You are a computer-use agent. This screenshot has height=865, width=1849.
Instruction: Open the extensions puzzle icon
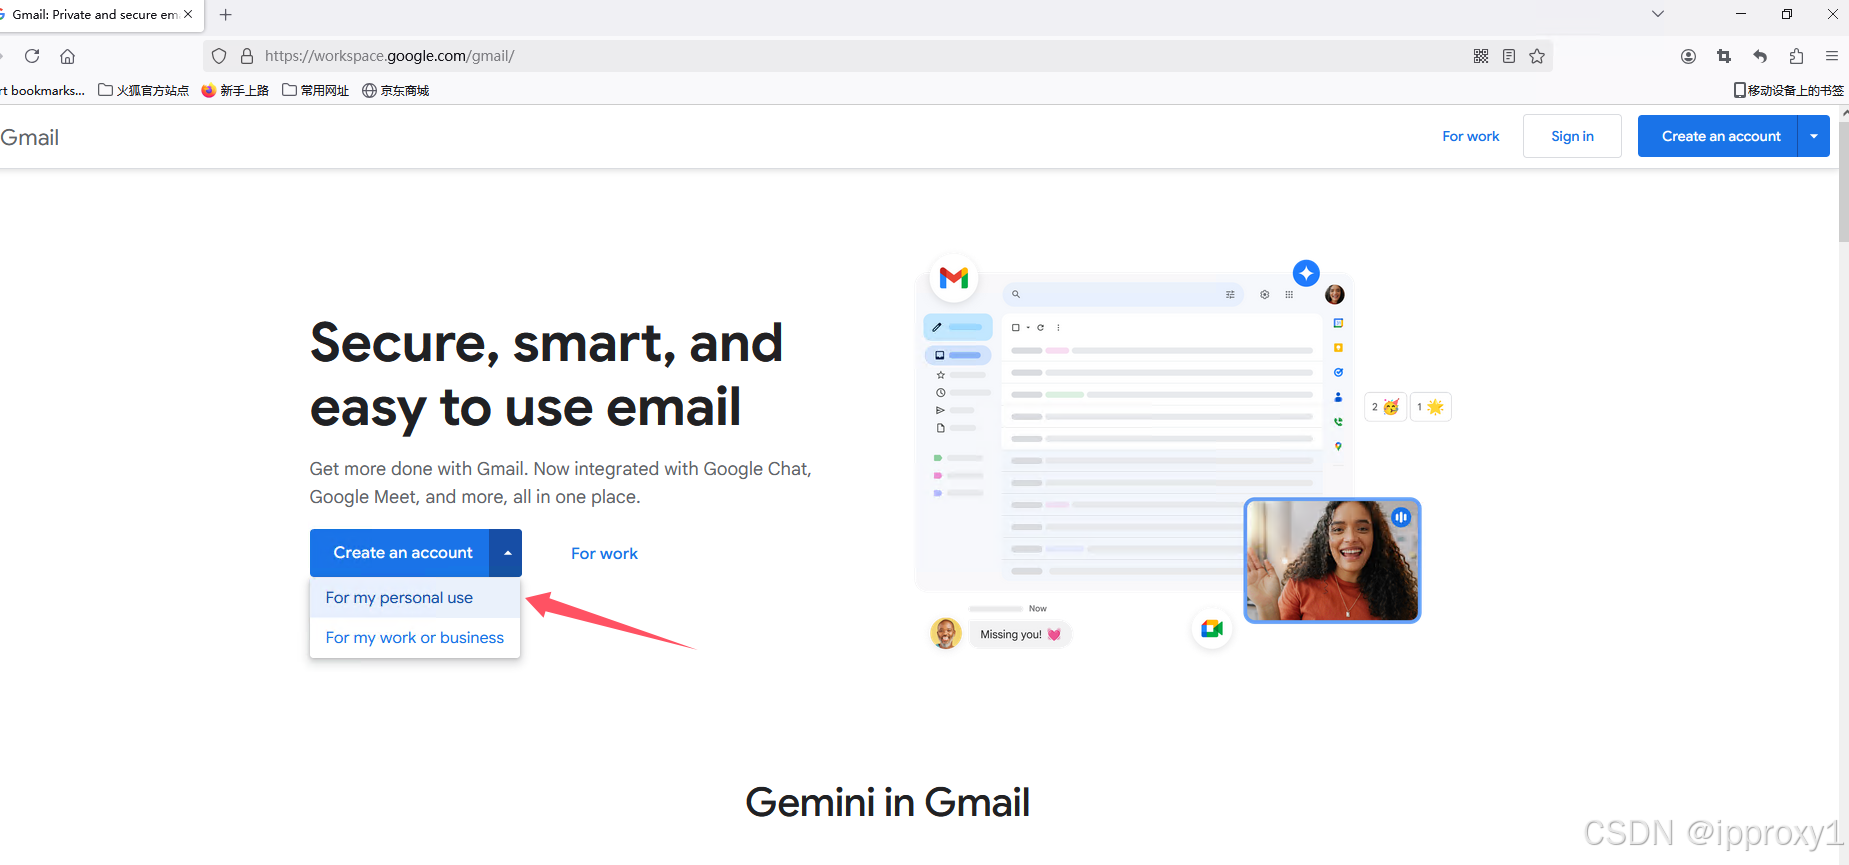[1796, 56]
